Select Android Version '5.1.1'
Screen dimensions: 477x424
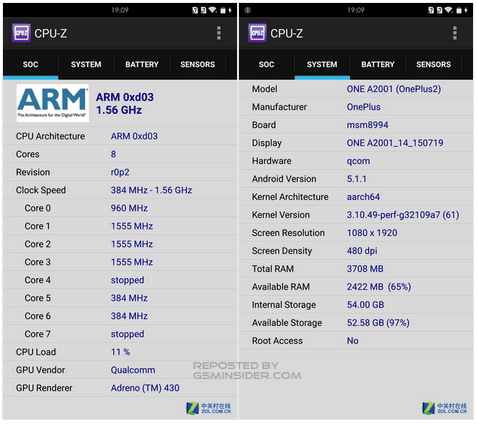click(356, 179)
